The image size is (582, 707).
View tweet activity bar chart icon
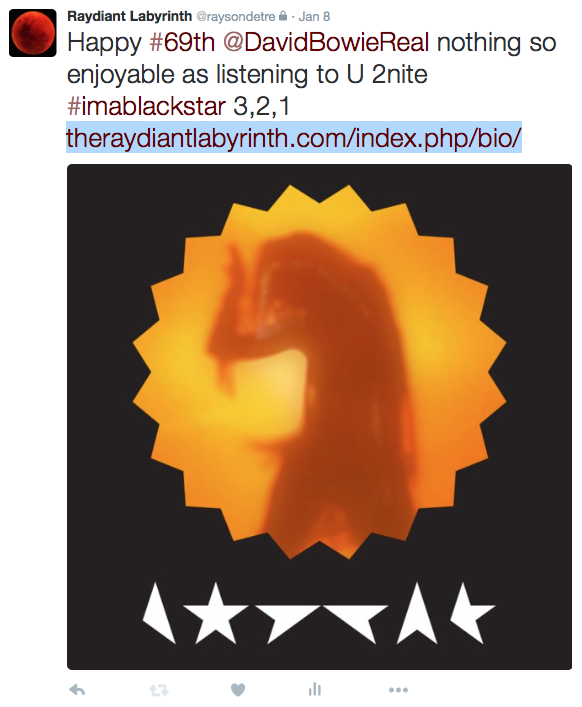click(315, 689)
